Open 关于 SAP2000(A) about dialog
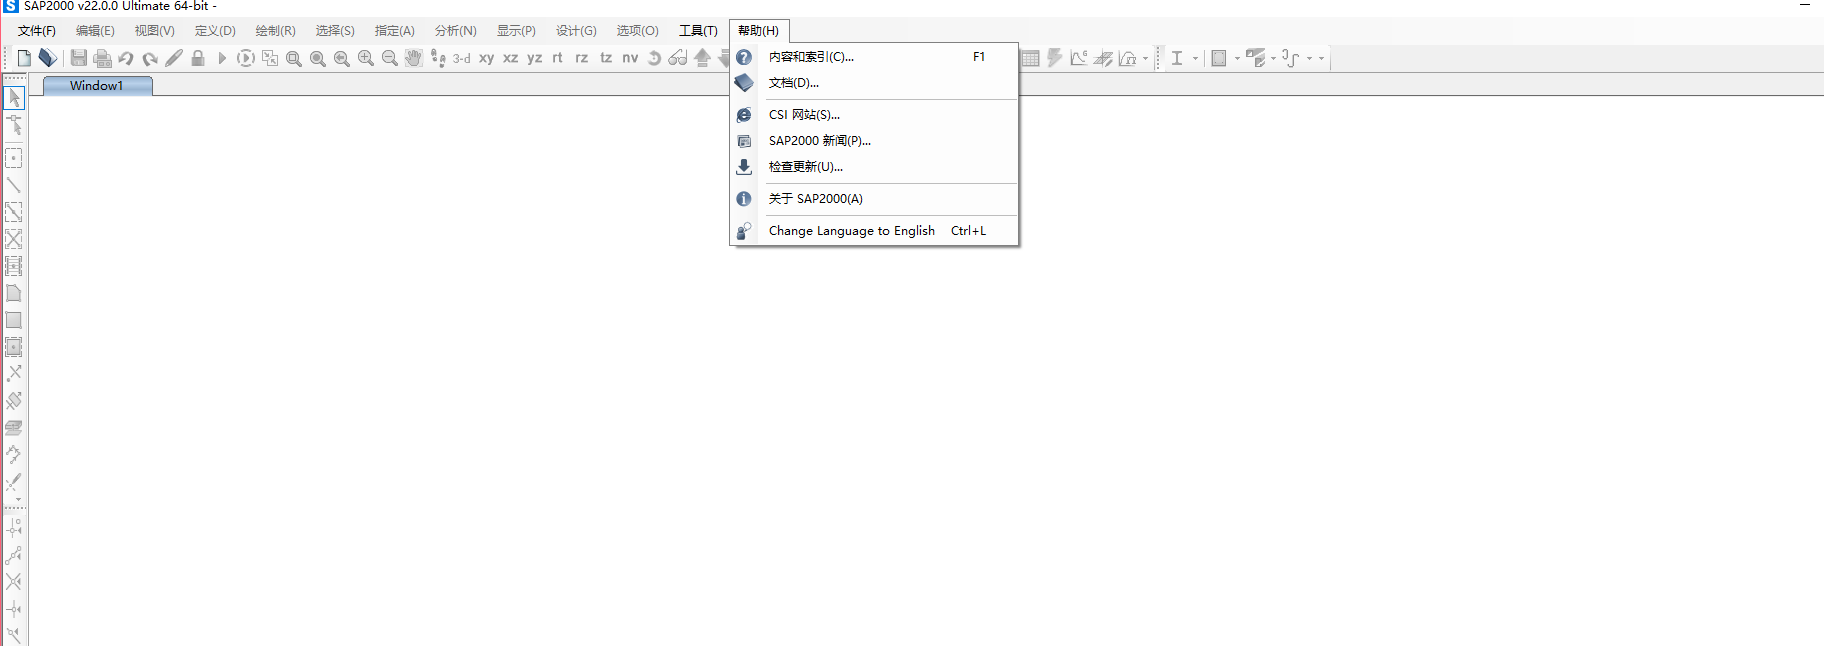This screenshot has width=1824, height=646. [875, 199]
